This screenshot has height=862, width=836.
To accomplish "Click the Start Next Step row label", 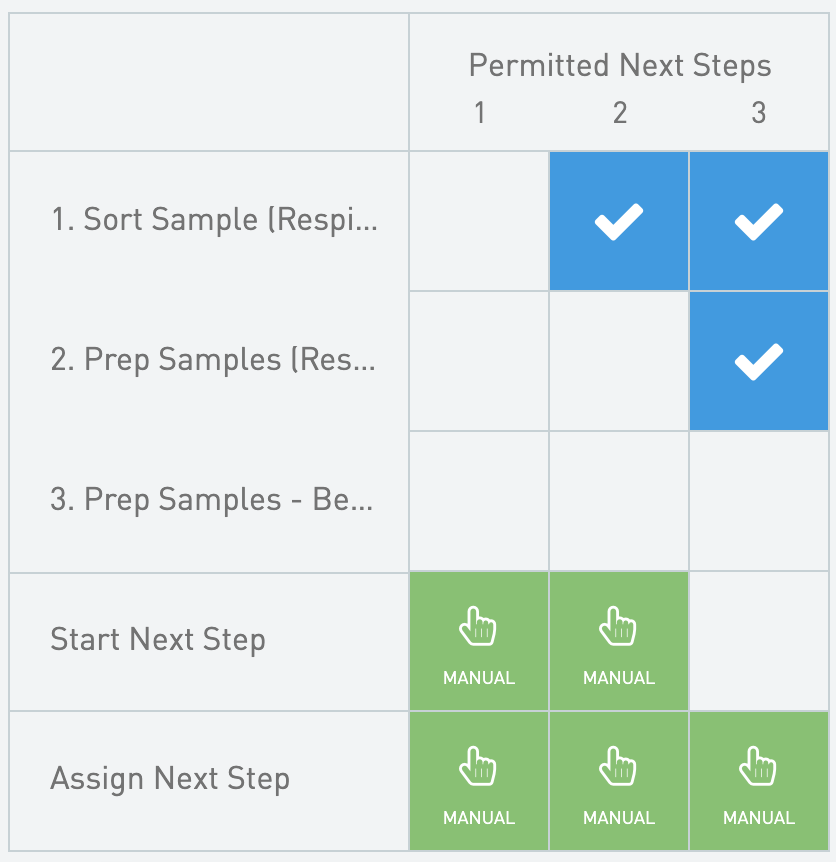I will coord(158,640).
